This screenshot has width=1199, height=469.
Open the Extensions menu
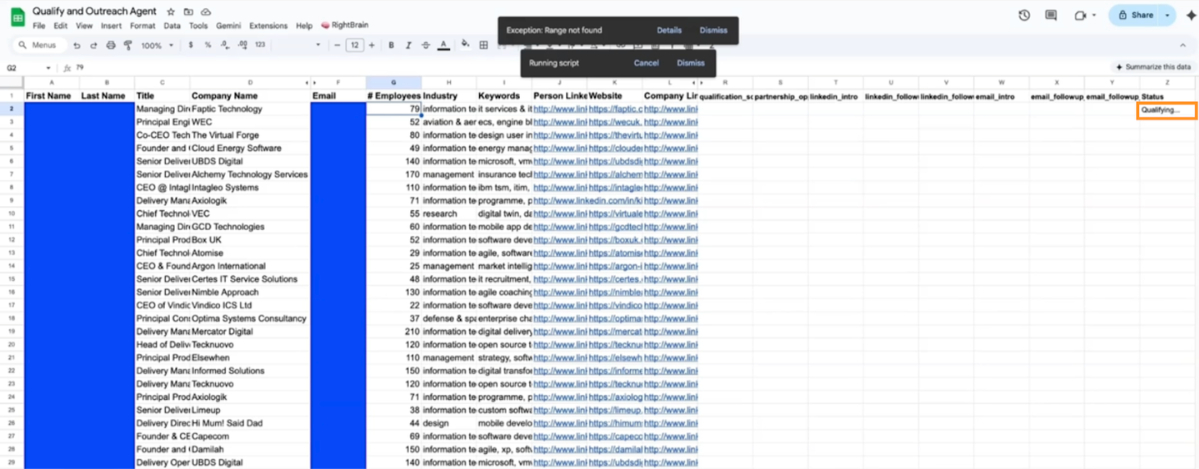point(267,25)
